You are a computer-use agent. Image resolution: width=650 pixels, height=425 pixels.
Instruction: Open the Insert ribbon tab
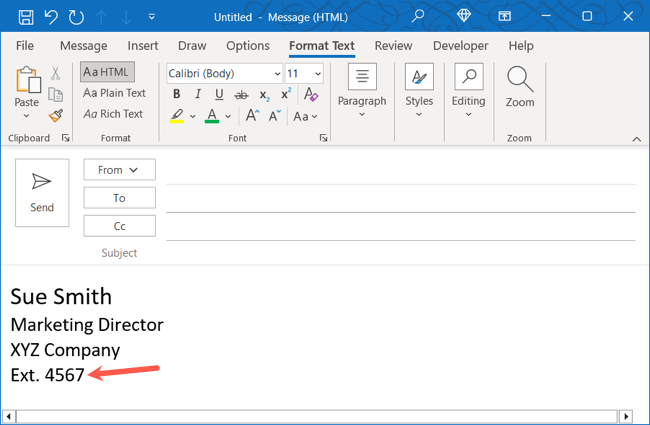(143, 46)
